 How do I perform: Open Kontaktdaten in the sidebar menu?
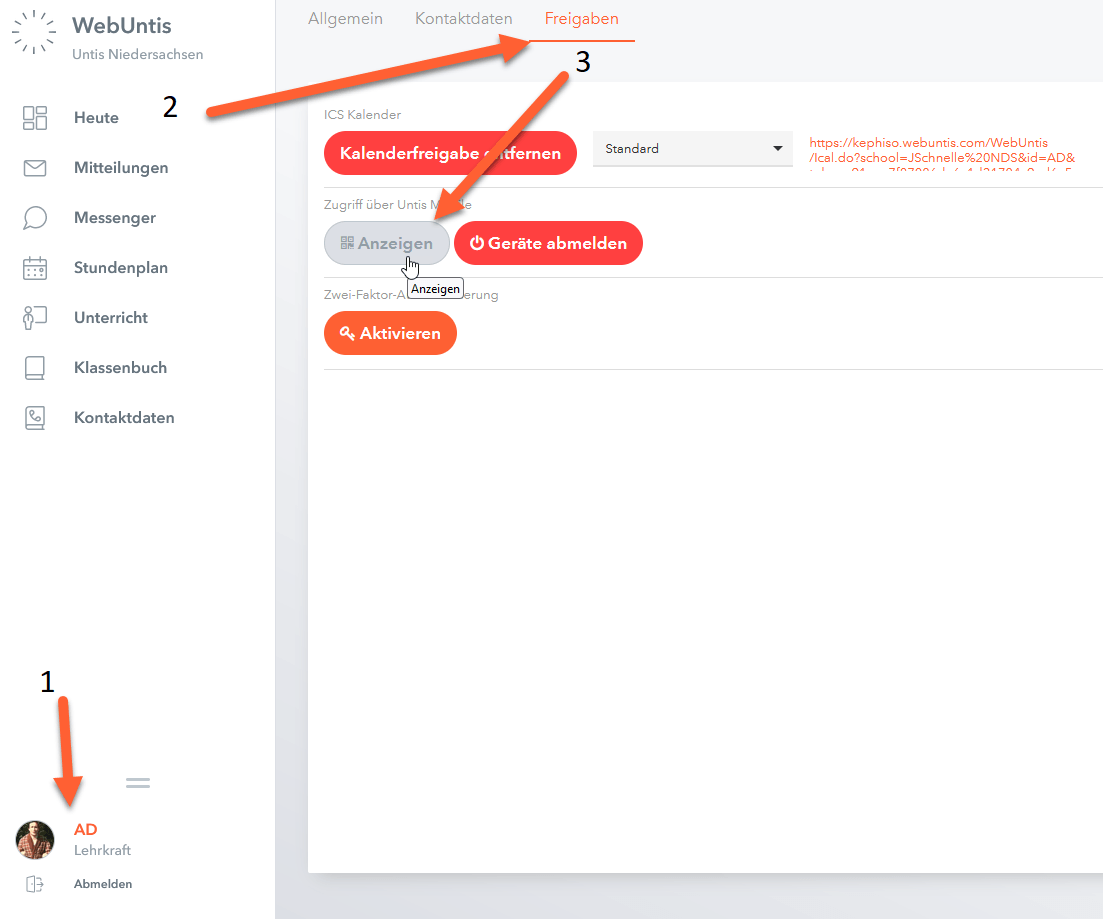(124, 417)
